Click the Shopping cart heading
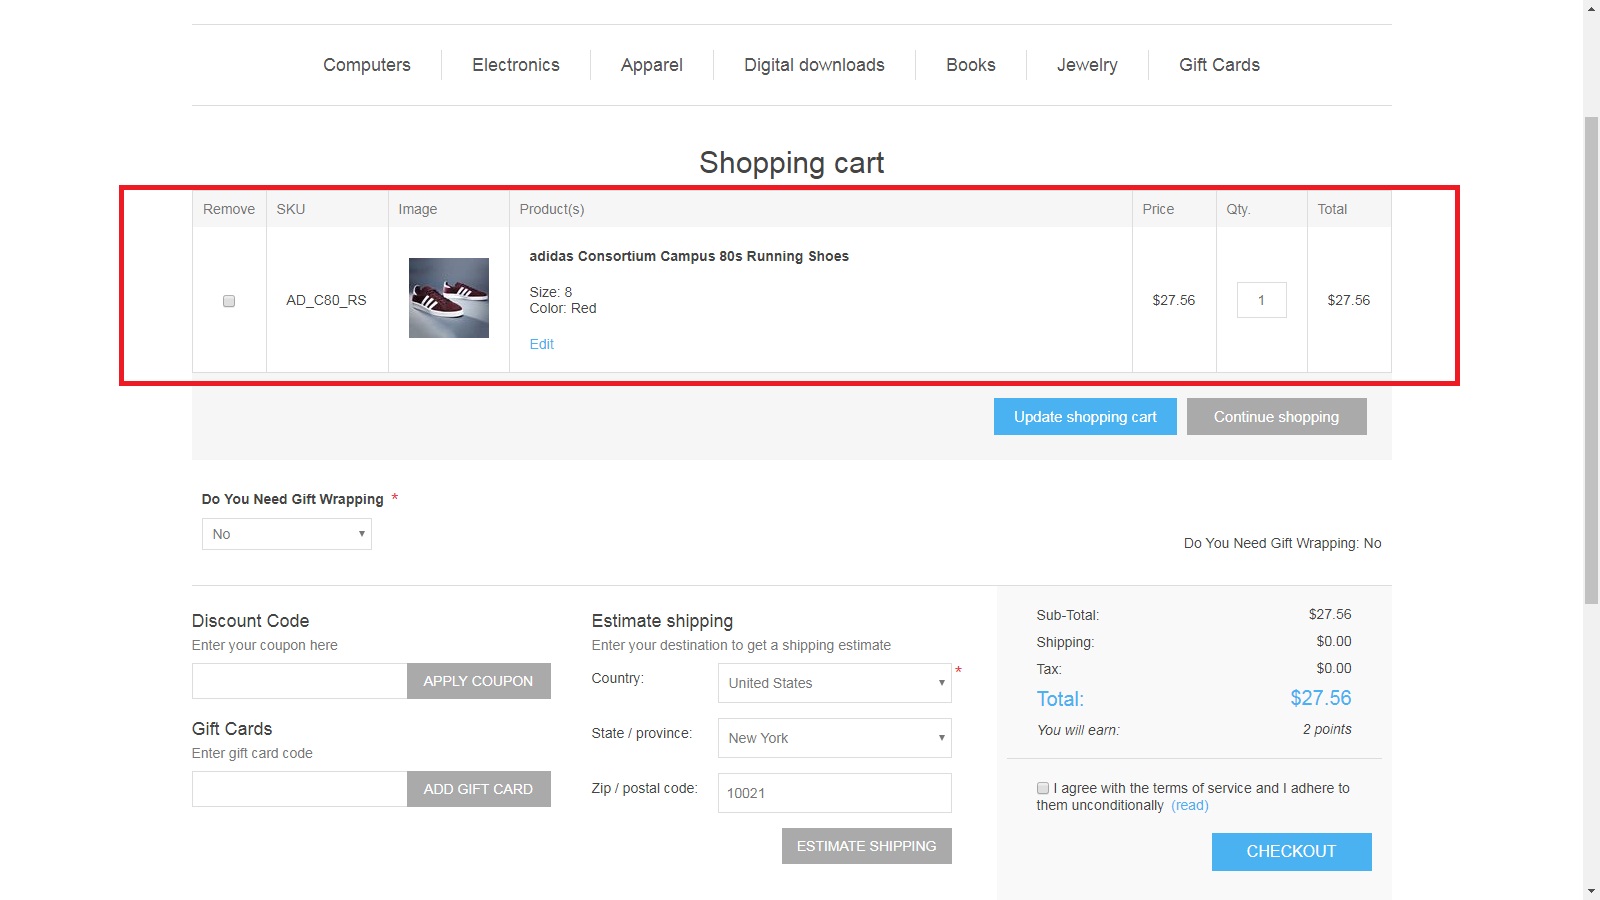Screen dimensions: 1600x900 (791, 163)
